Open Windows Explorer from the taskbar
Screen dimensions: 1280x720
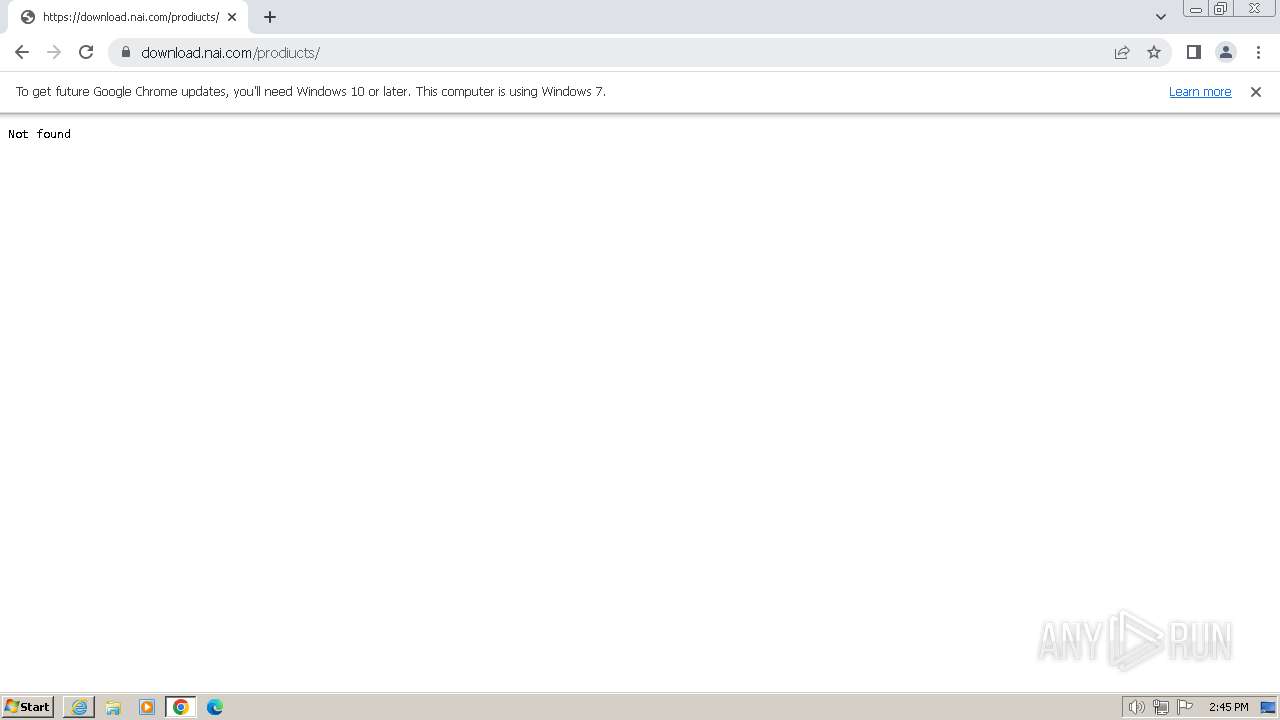pyautogui.click(x=113, y=707)
